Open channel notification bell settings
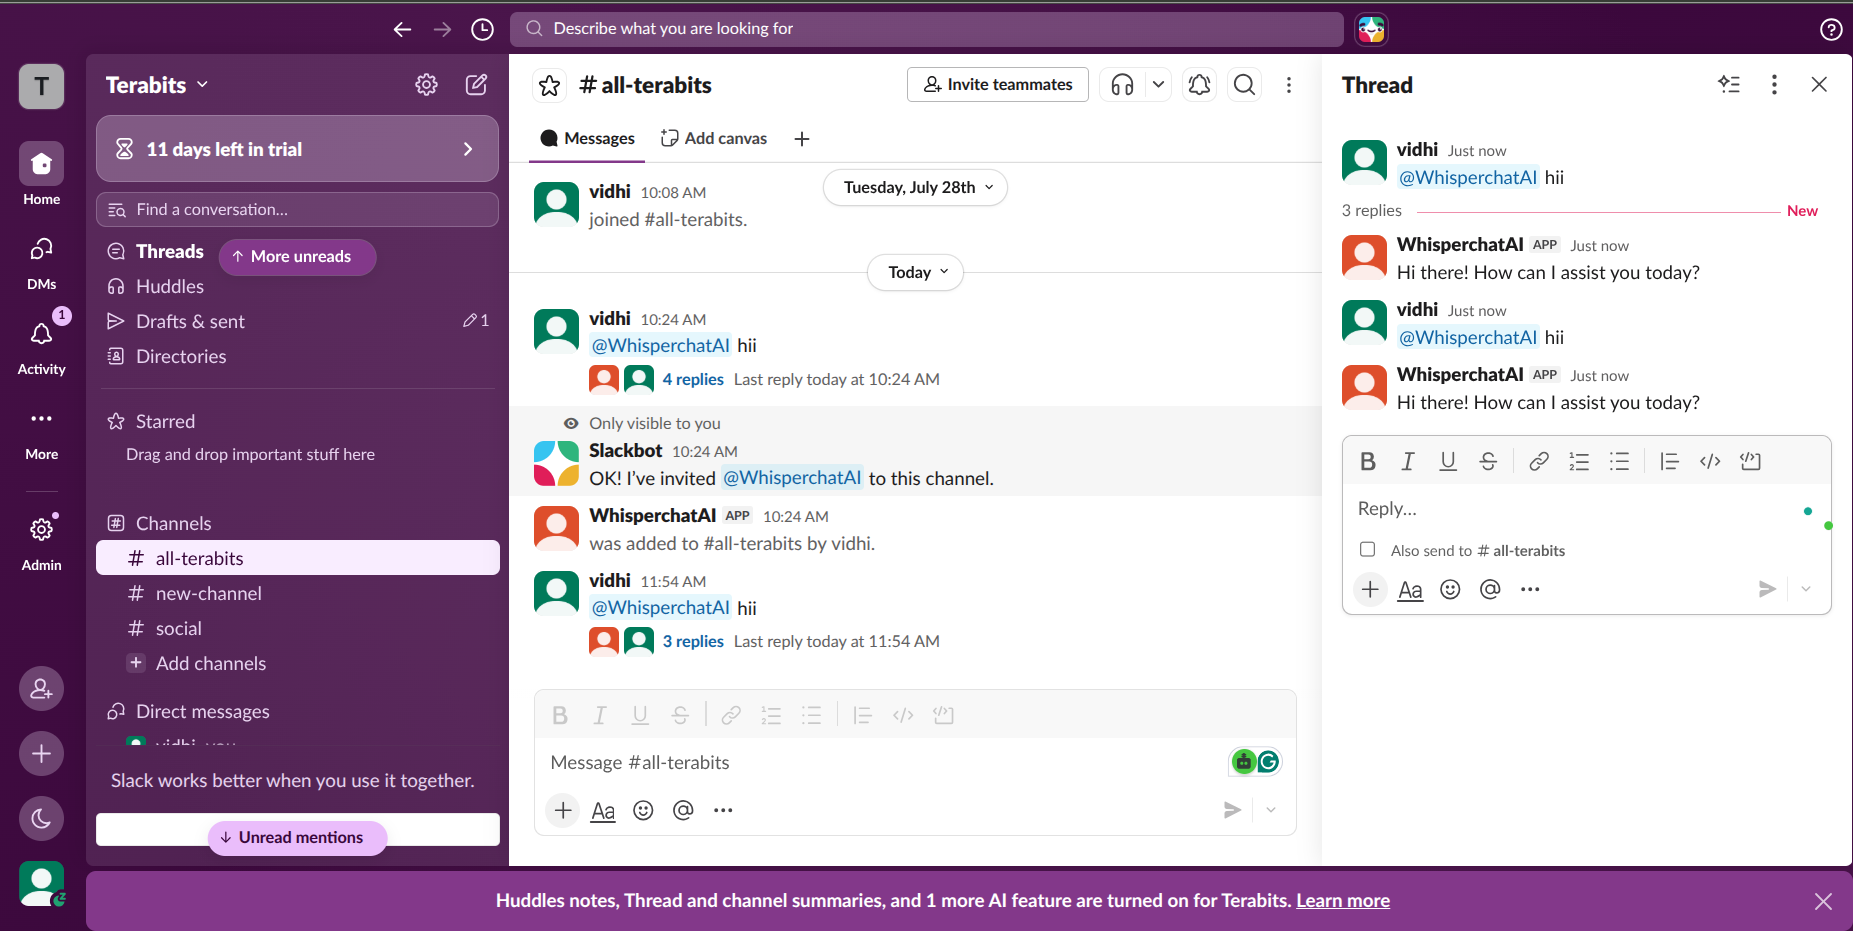The image size is (1853, 931). point(1199,85)
